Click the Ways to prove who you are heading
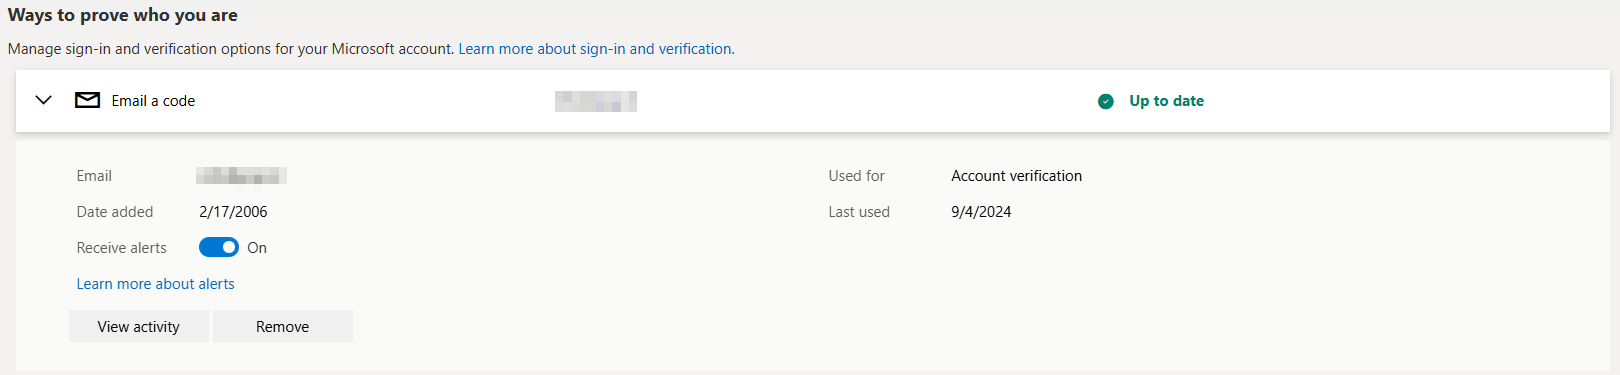This screenshot has height=375, width=1620. click(123, 15)
